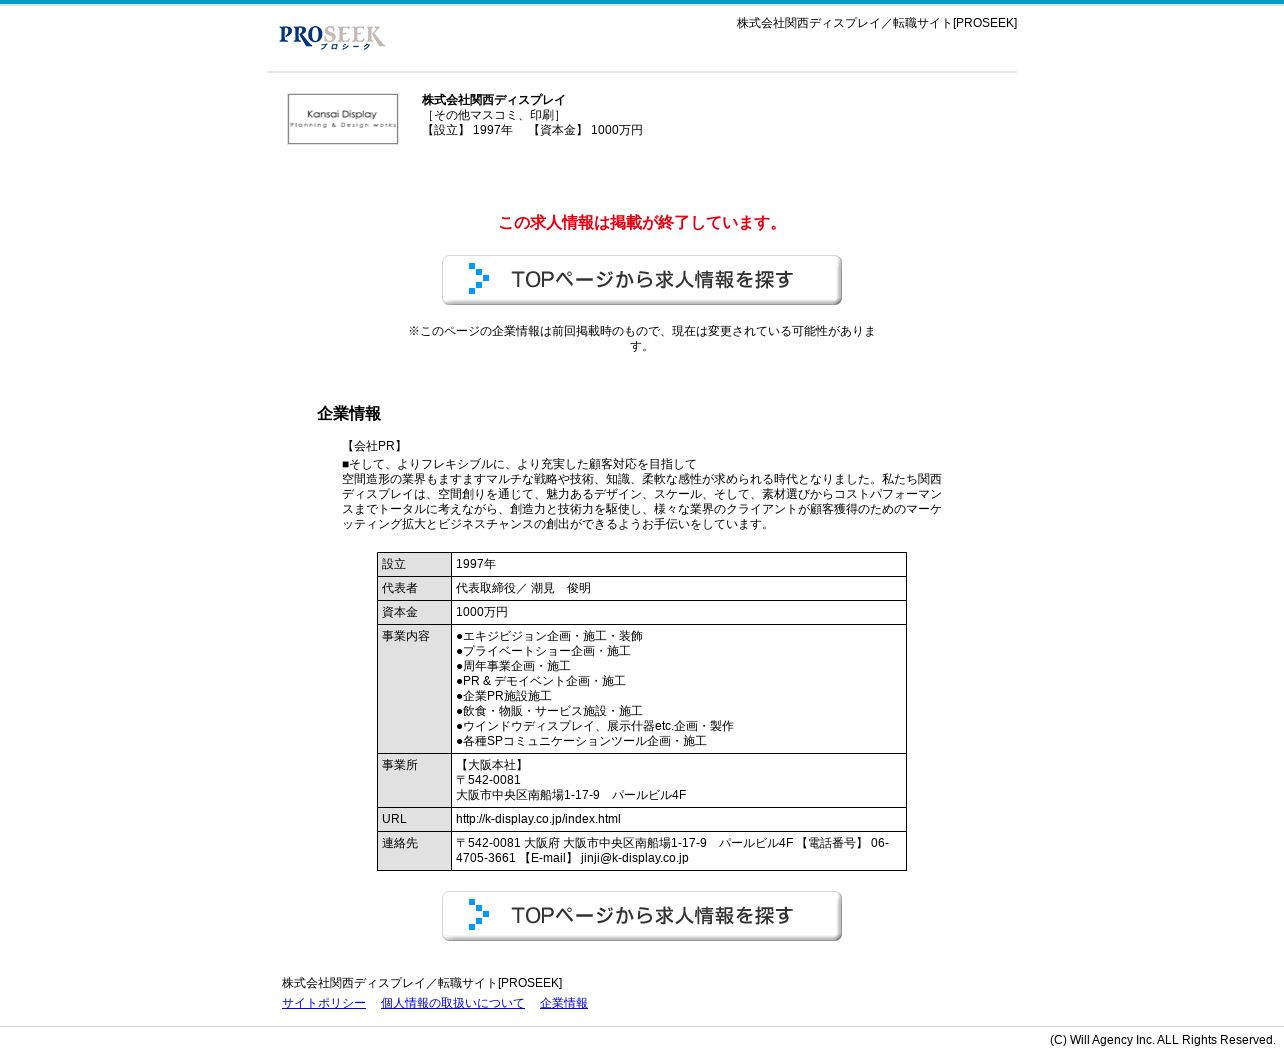Open the 個人情報の取扱いについて link
Screen dimensions: 1284x1049
pos(453,1003)
